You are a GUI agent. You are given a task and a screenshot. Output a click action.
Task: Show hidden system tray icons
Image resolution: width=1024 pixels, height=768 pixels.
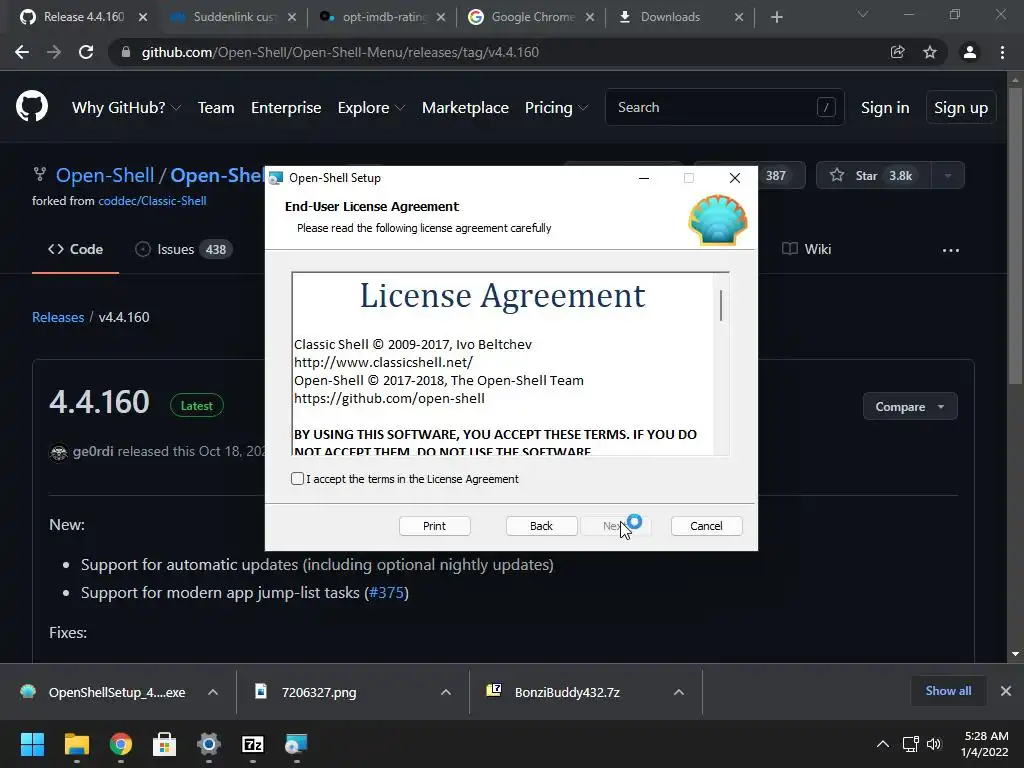click(x=882, y=744)
